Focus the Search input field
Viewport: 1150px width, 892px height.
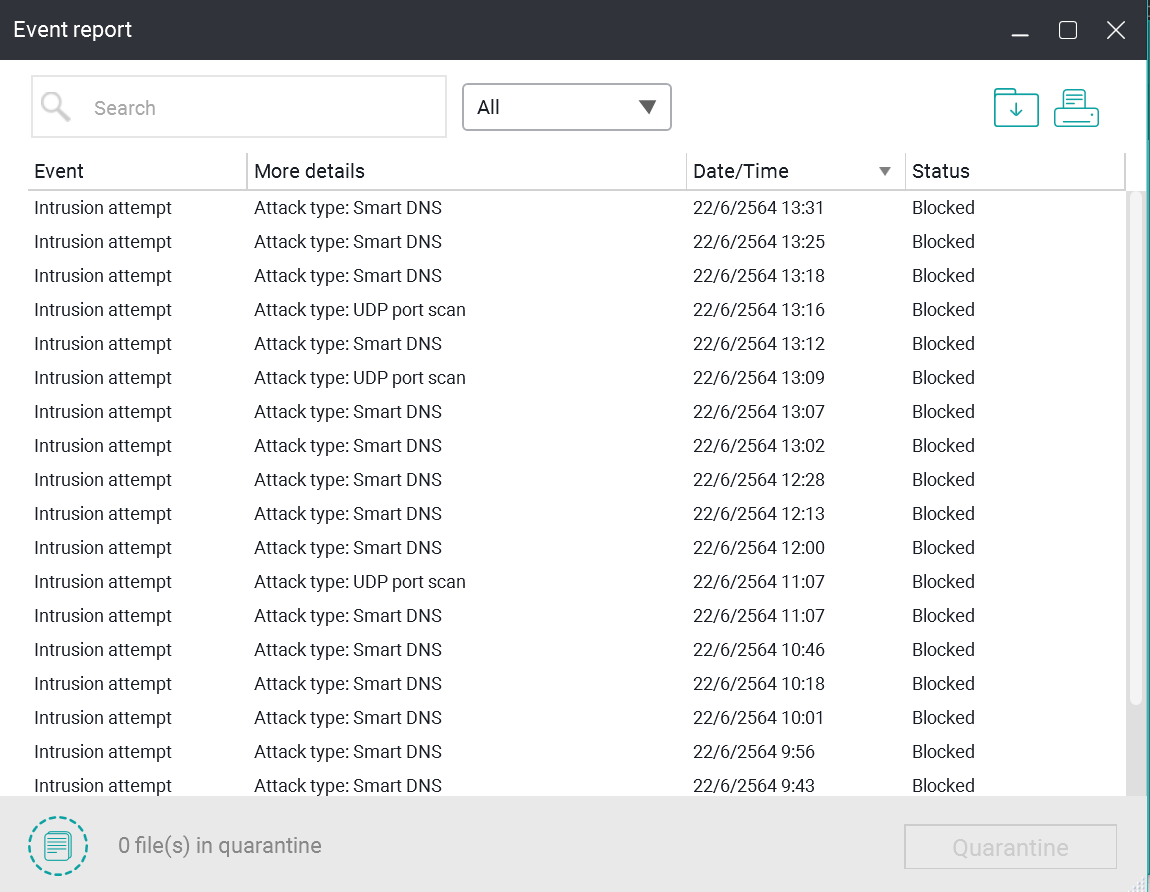[x=260, y=107]
